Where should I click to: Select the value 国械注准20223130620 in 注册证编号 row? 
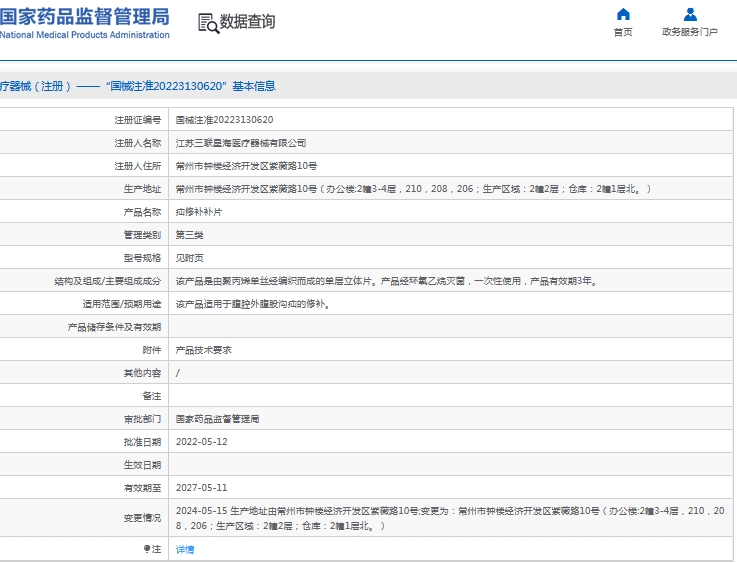tap(224, 120)
